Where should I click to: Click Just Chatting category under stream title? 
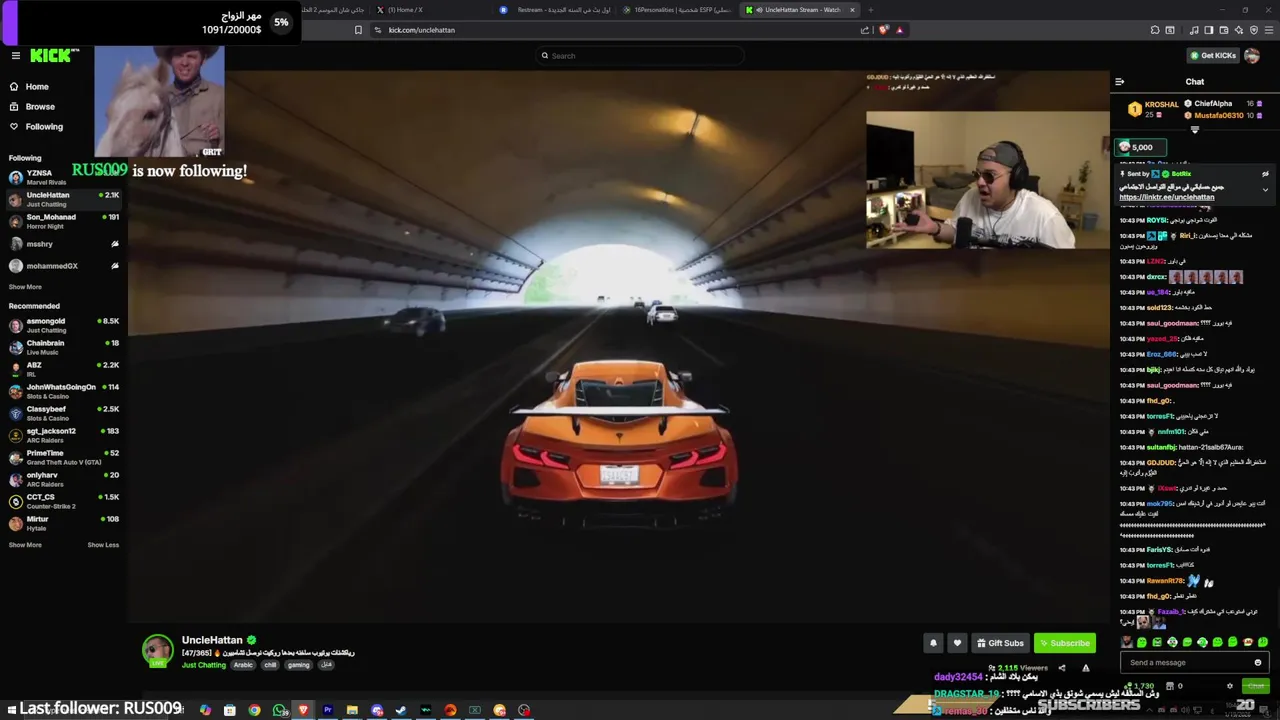tap(204, 665)
